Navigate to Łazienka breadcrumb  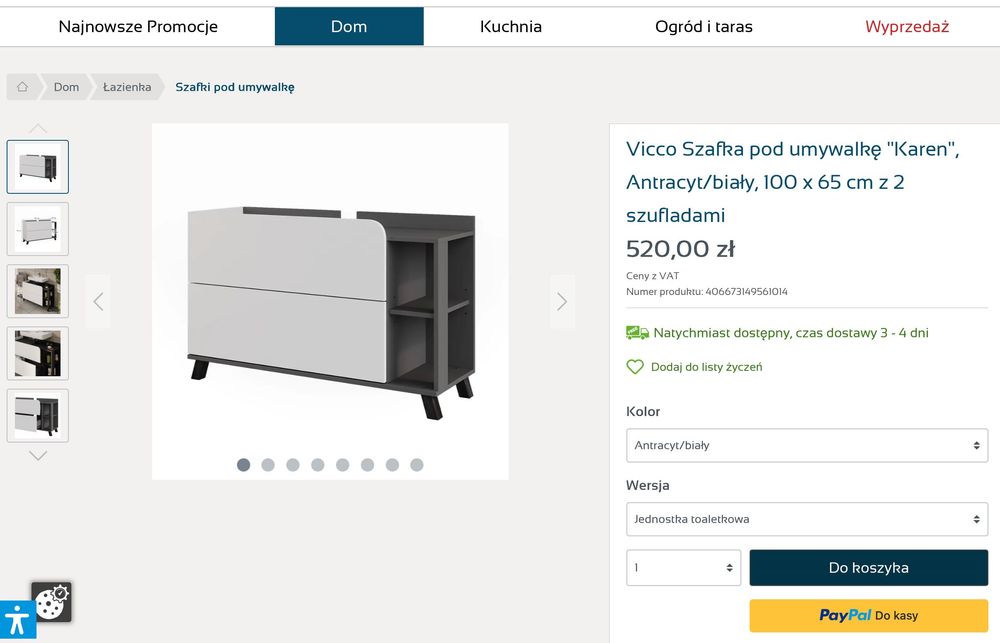[127, 87]
